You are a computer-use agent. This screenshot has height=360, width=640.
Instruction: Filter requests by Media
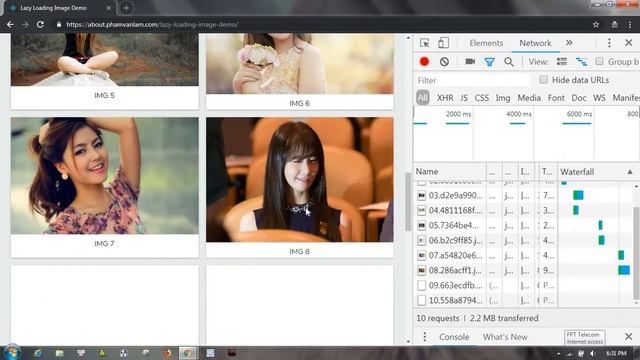click(x=529, y=98)
